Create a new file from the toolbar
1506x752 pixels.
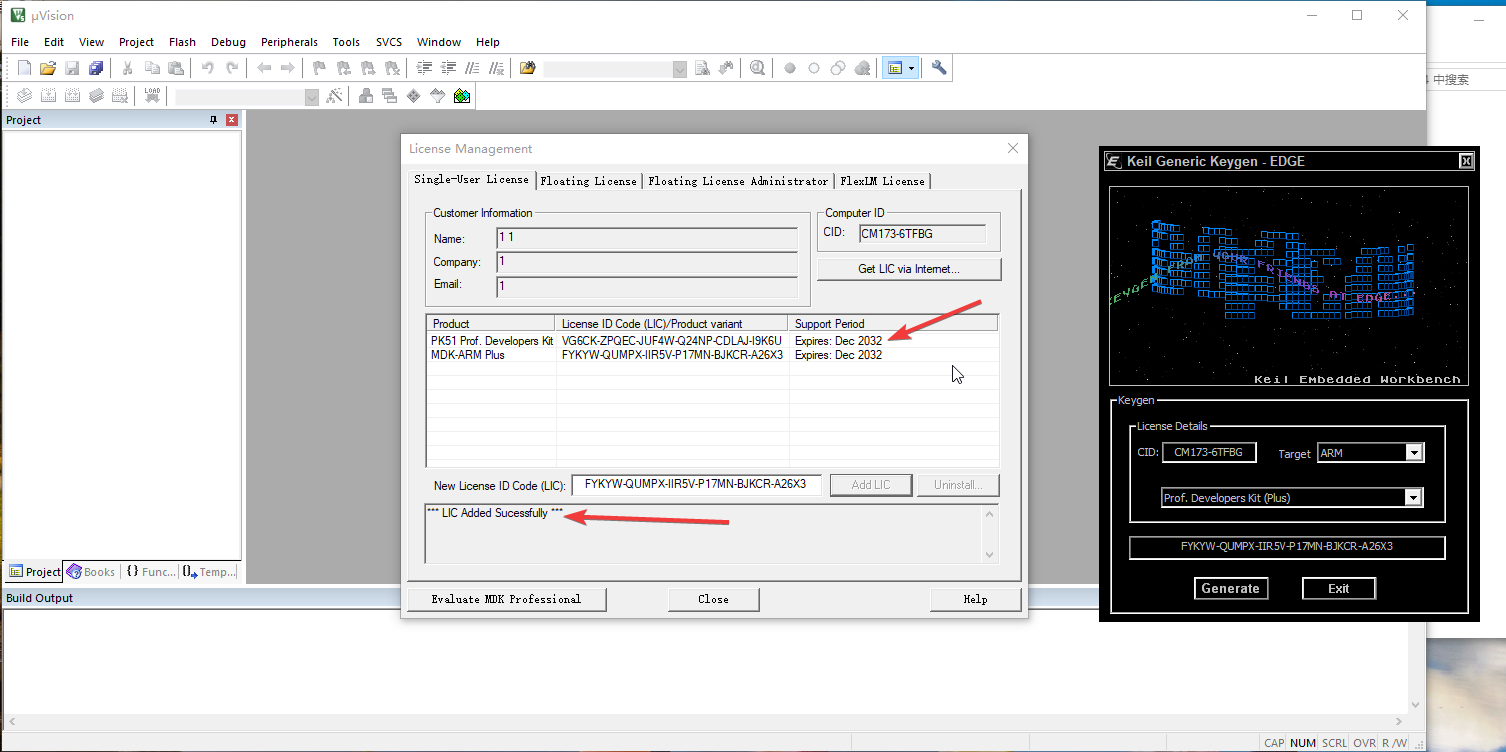tap(25, 68)
